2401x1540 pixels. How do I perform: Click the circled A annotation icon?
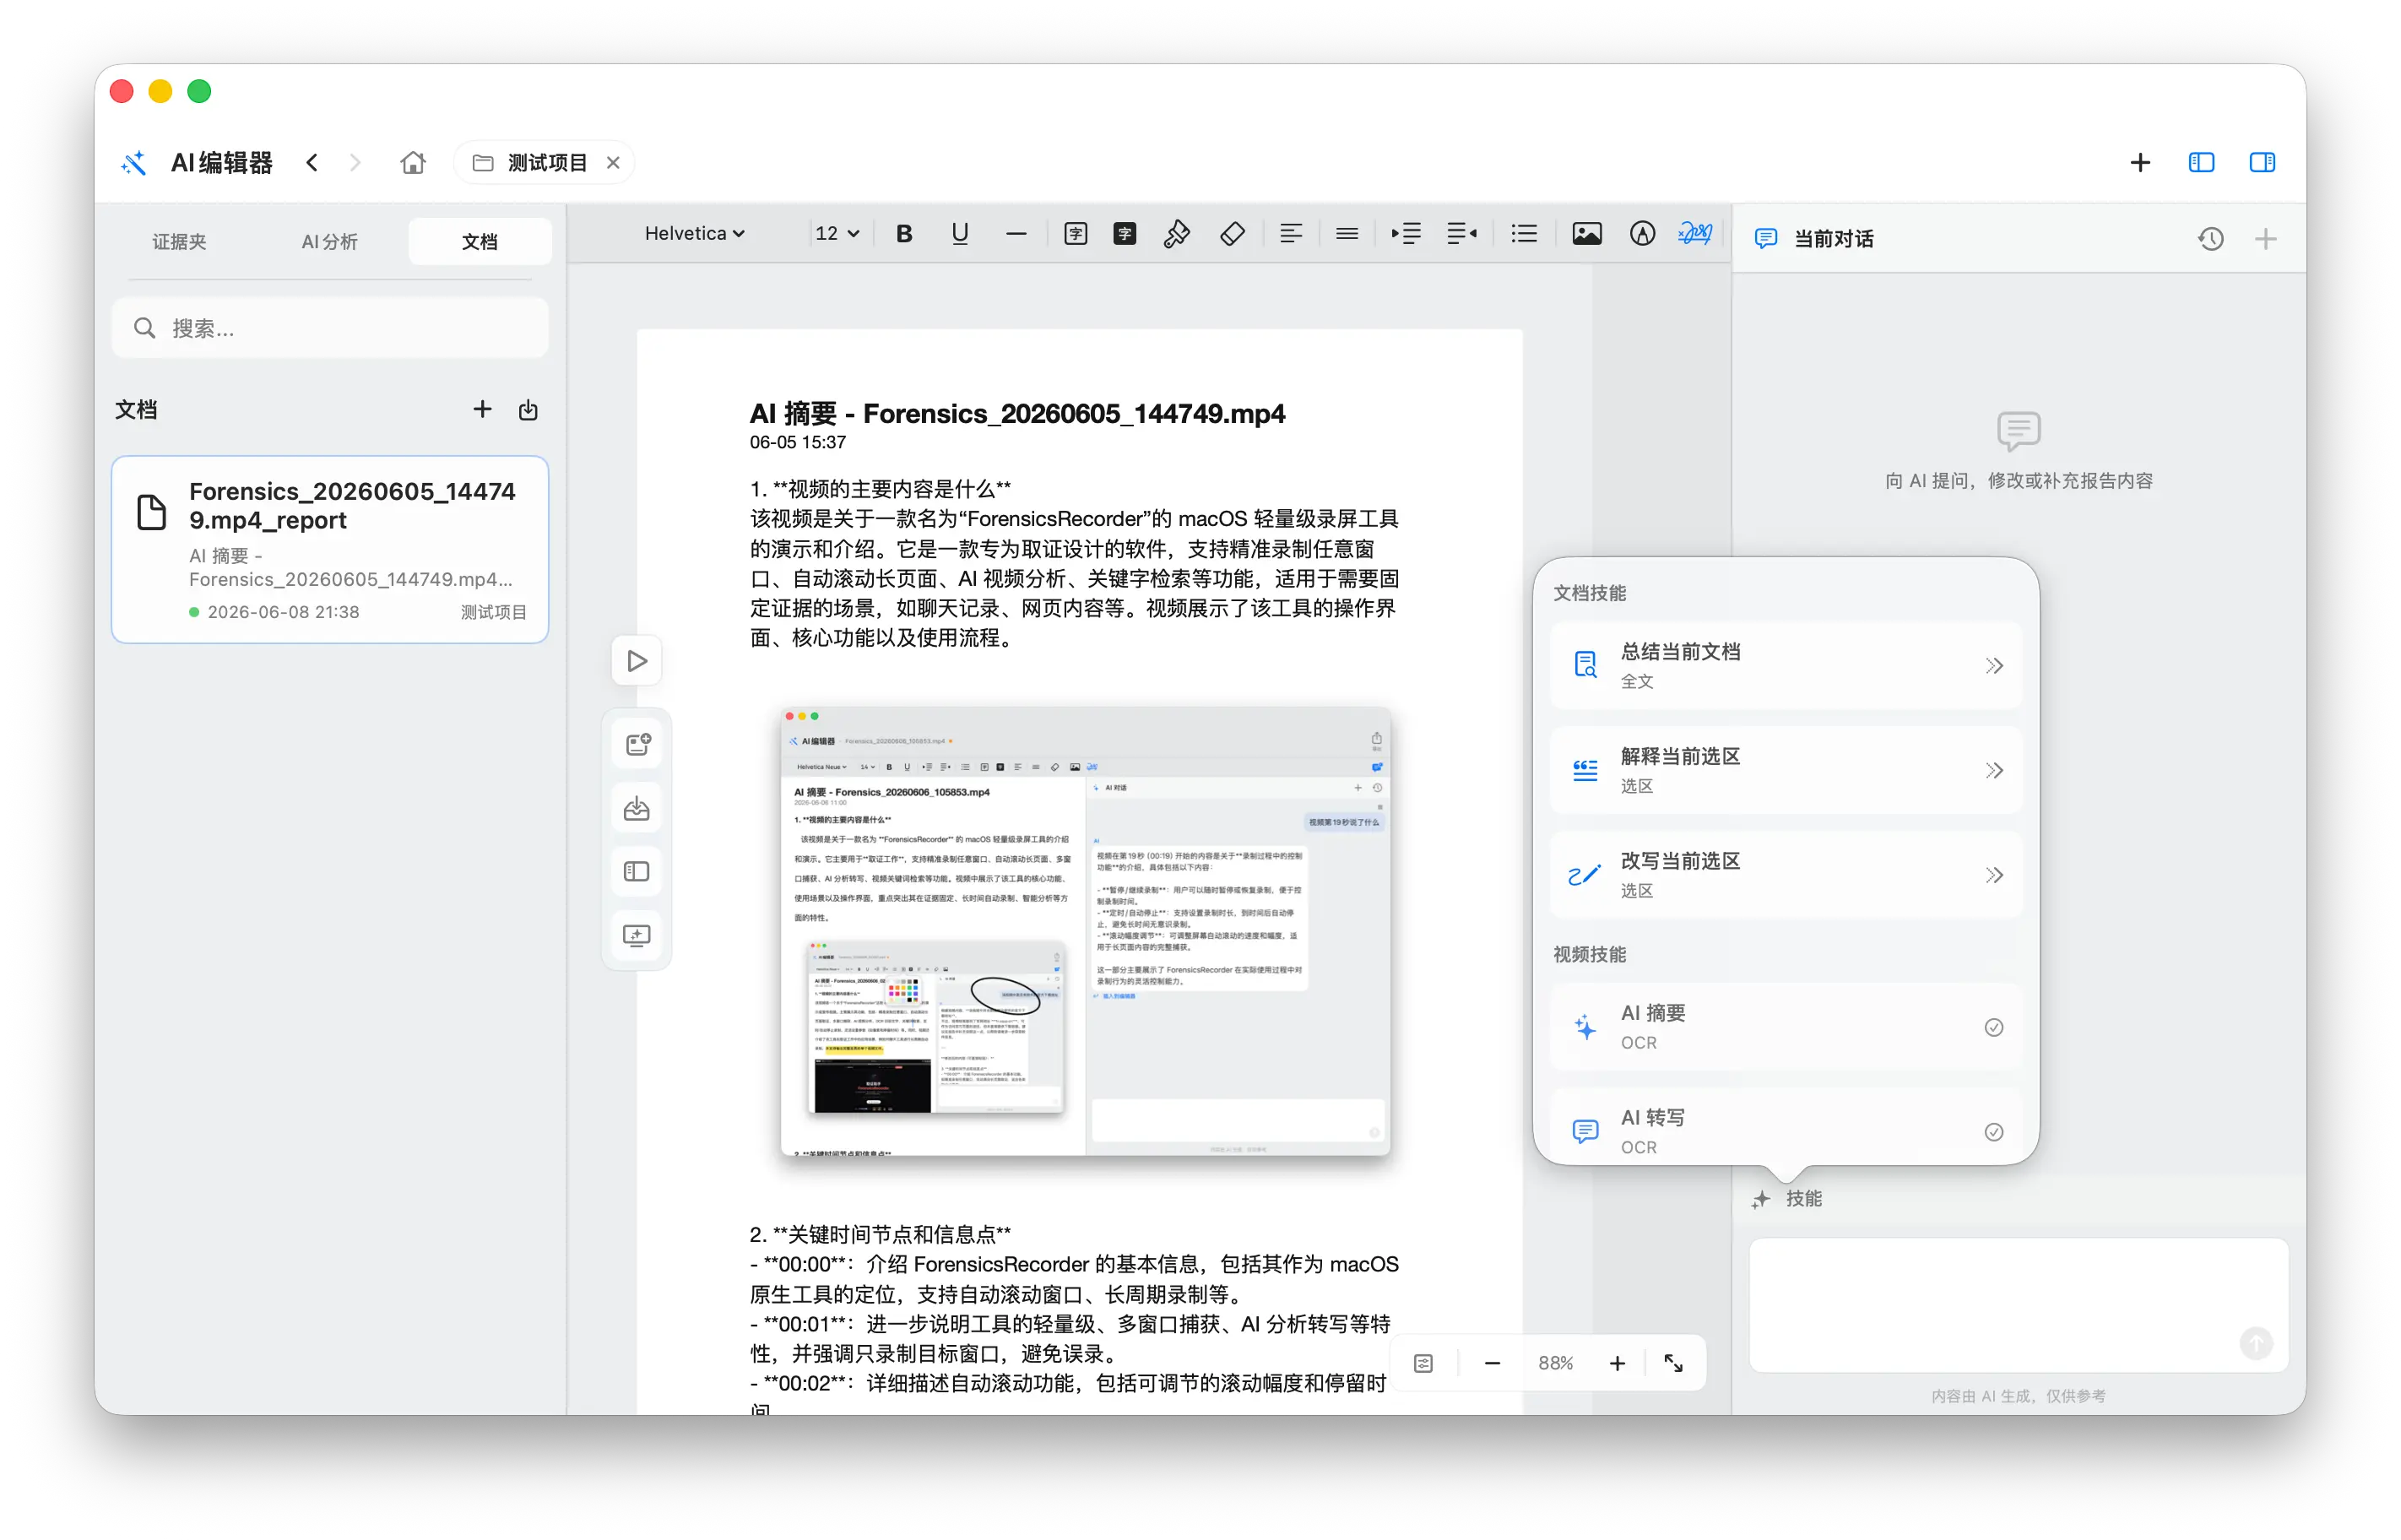tap(1642, 233)
